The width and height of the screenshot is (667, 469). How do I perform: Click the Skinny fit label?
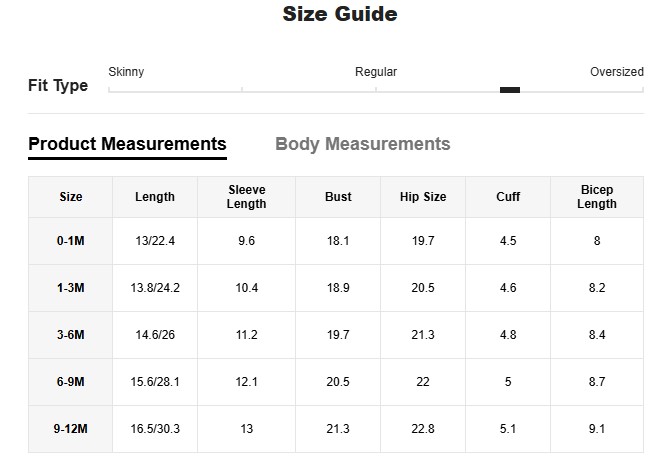click(x=126, y=72)
